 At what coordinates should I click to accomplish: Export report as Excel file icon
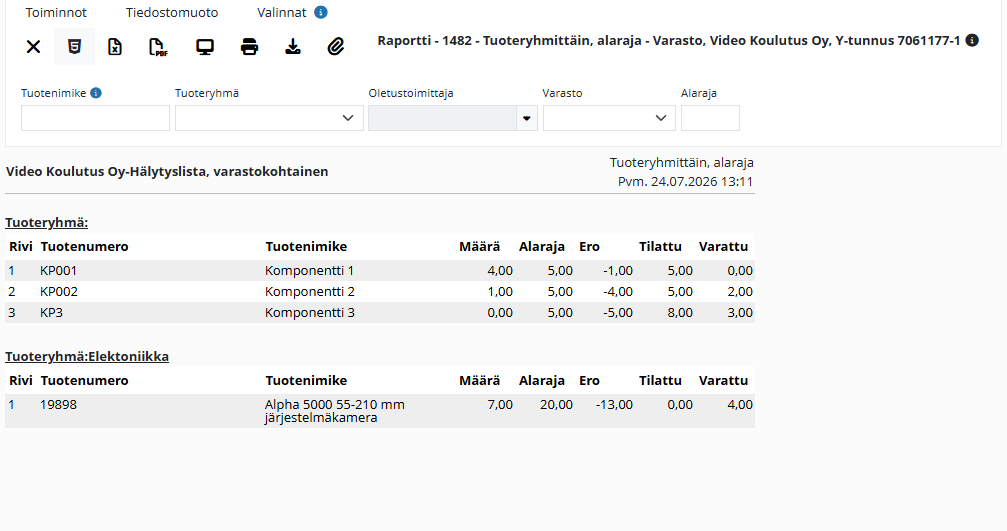point(115,47)
